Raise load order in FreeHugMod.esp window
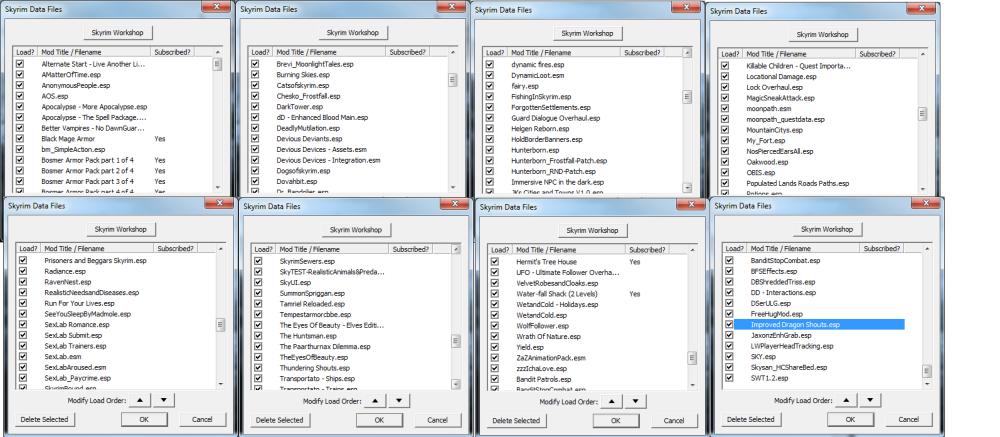This screenshot has height=437, width=1000. [846, 401]
